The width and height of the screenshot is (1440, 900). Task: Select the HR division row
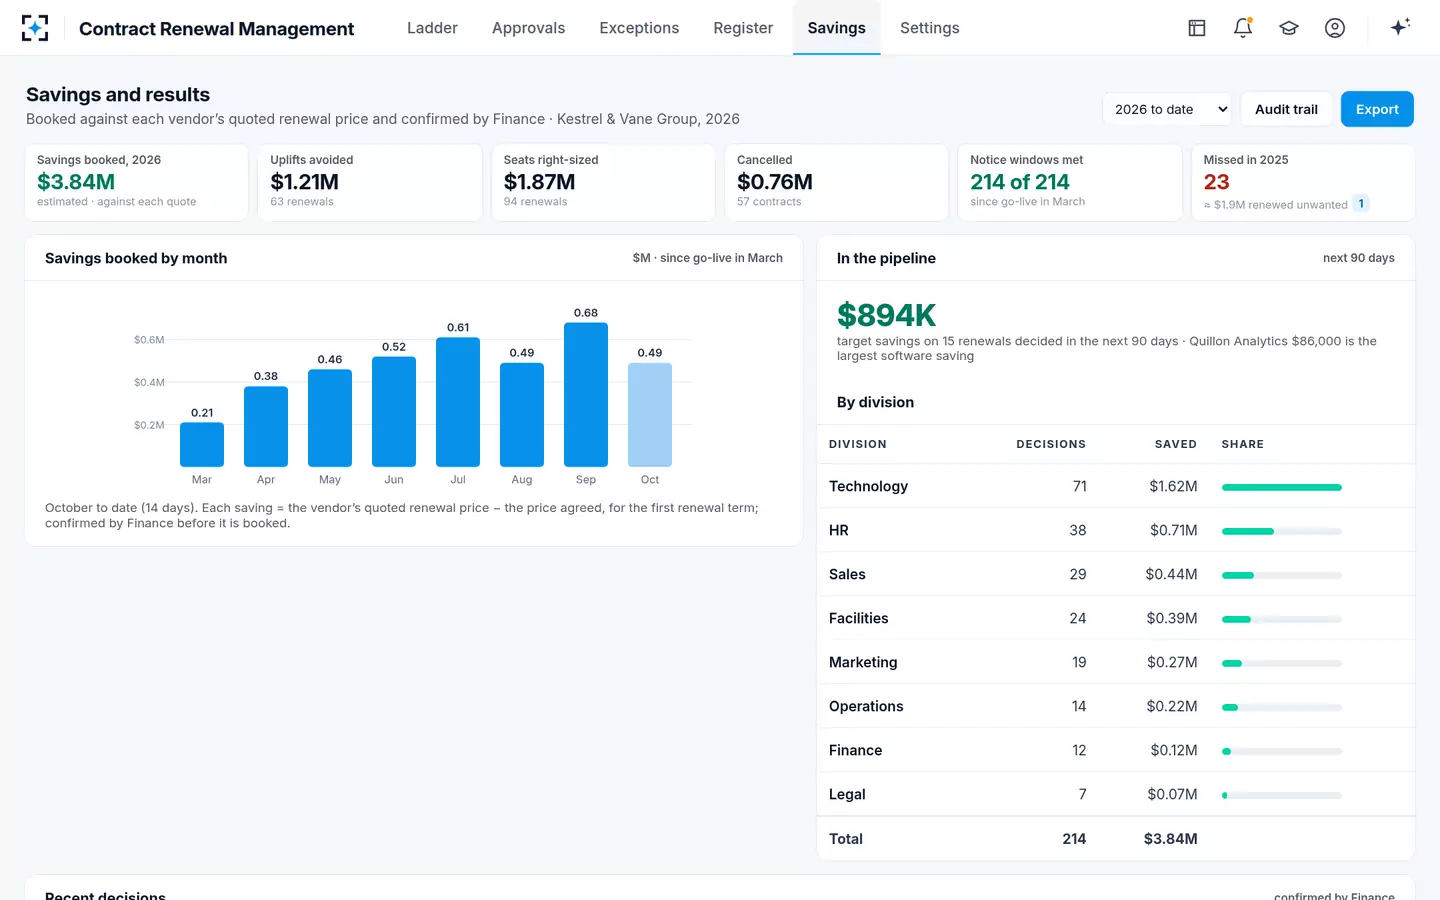[1116, 530]
